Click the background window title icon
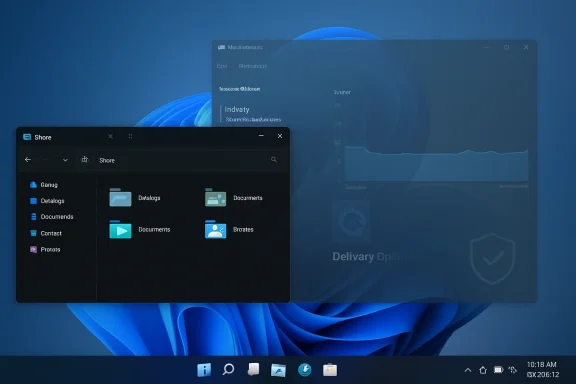The image size is (576, 384). point(221,47)
